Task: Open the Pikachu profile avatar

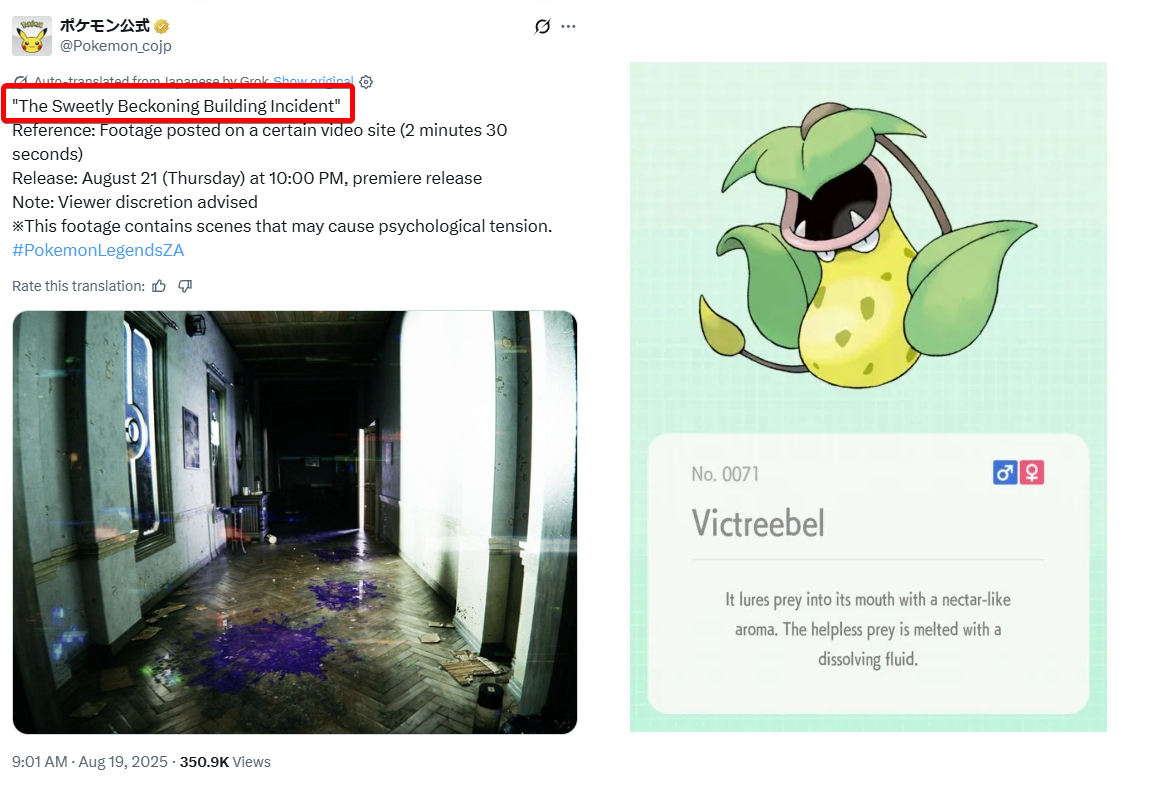Action: (32, 35)
